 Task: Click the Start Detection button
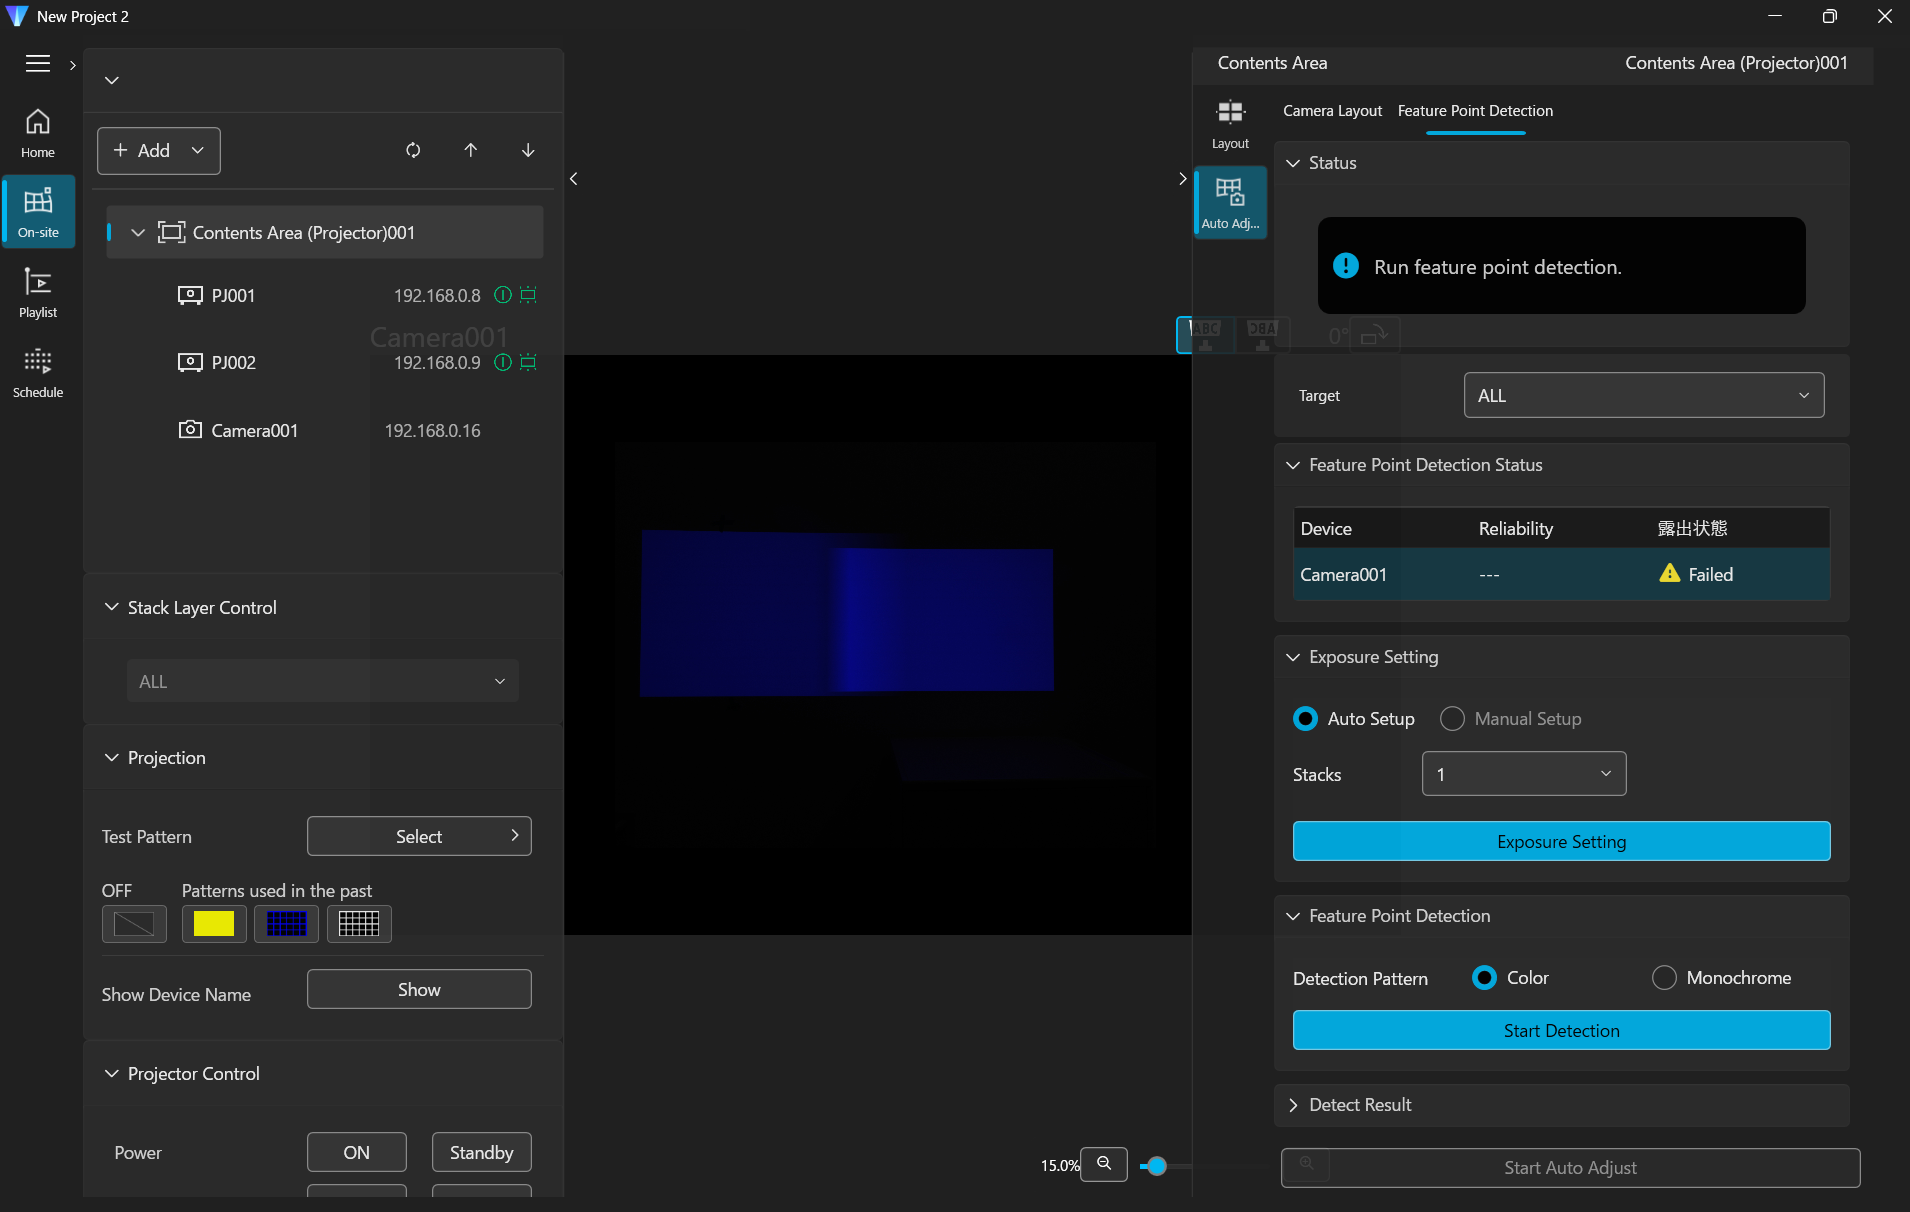[1561, 1031]
